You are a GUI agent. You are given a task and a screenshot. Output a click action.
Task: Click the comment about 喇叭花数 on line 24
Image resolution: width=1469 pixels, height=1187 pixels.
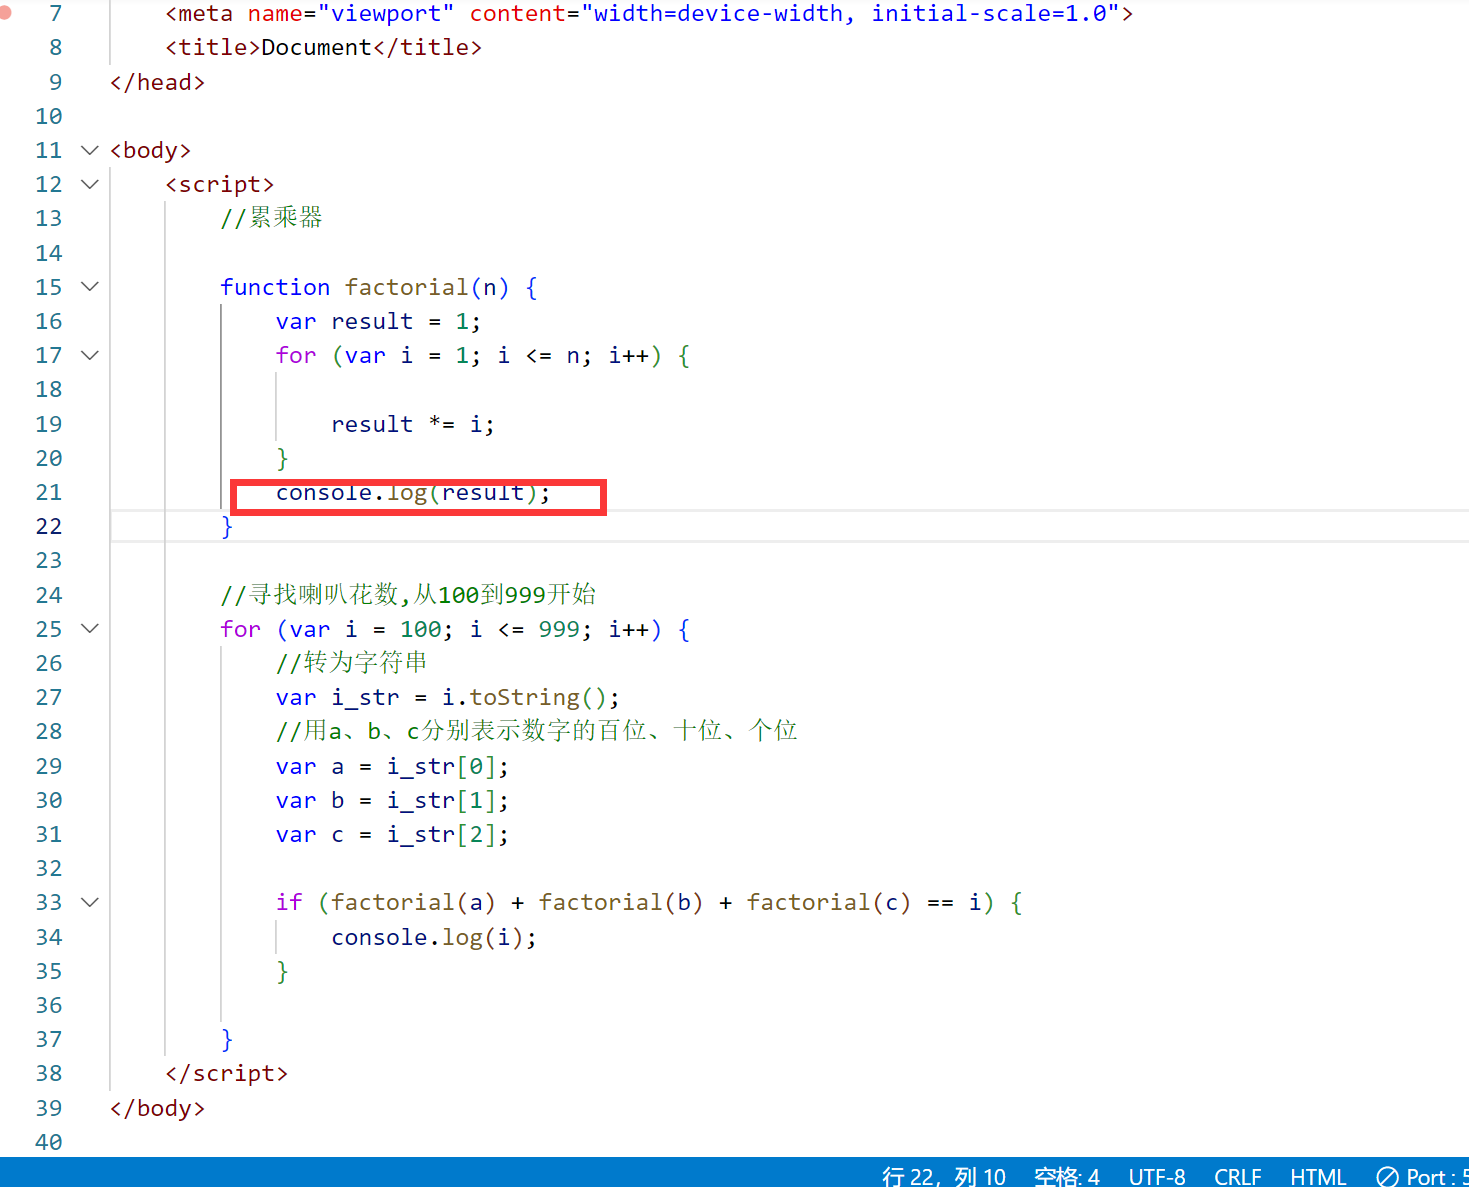pos(408,595)
